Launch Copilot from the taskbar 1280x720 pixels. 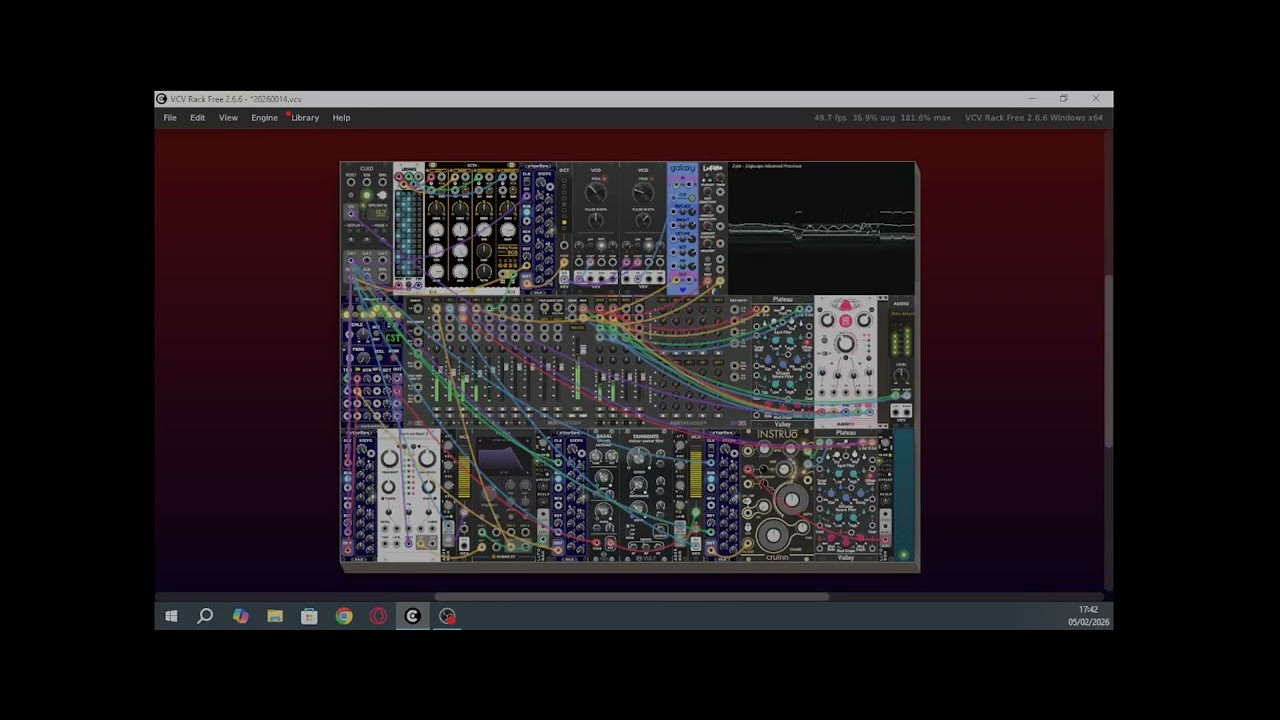pos(240,616)
